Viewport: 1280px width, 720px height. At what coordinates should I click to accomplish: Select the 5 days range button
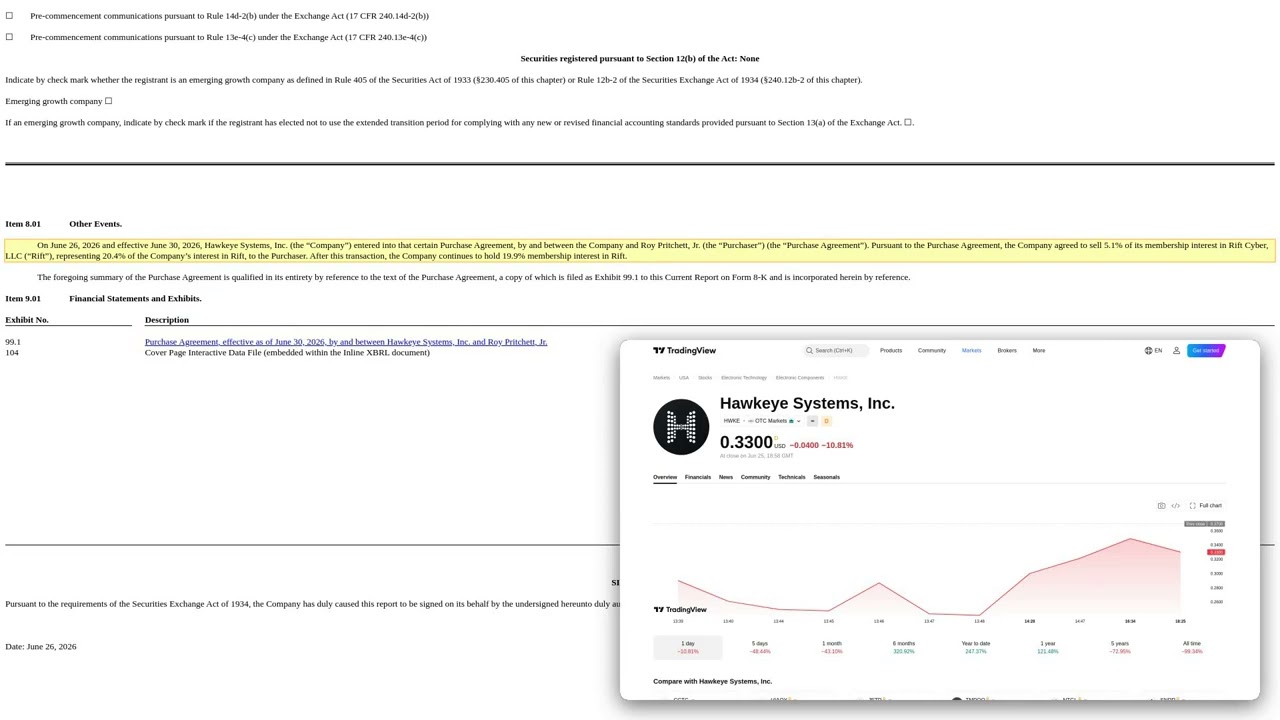tap(760, 647)
